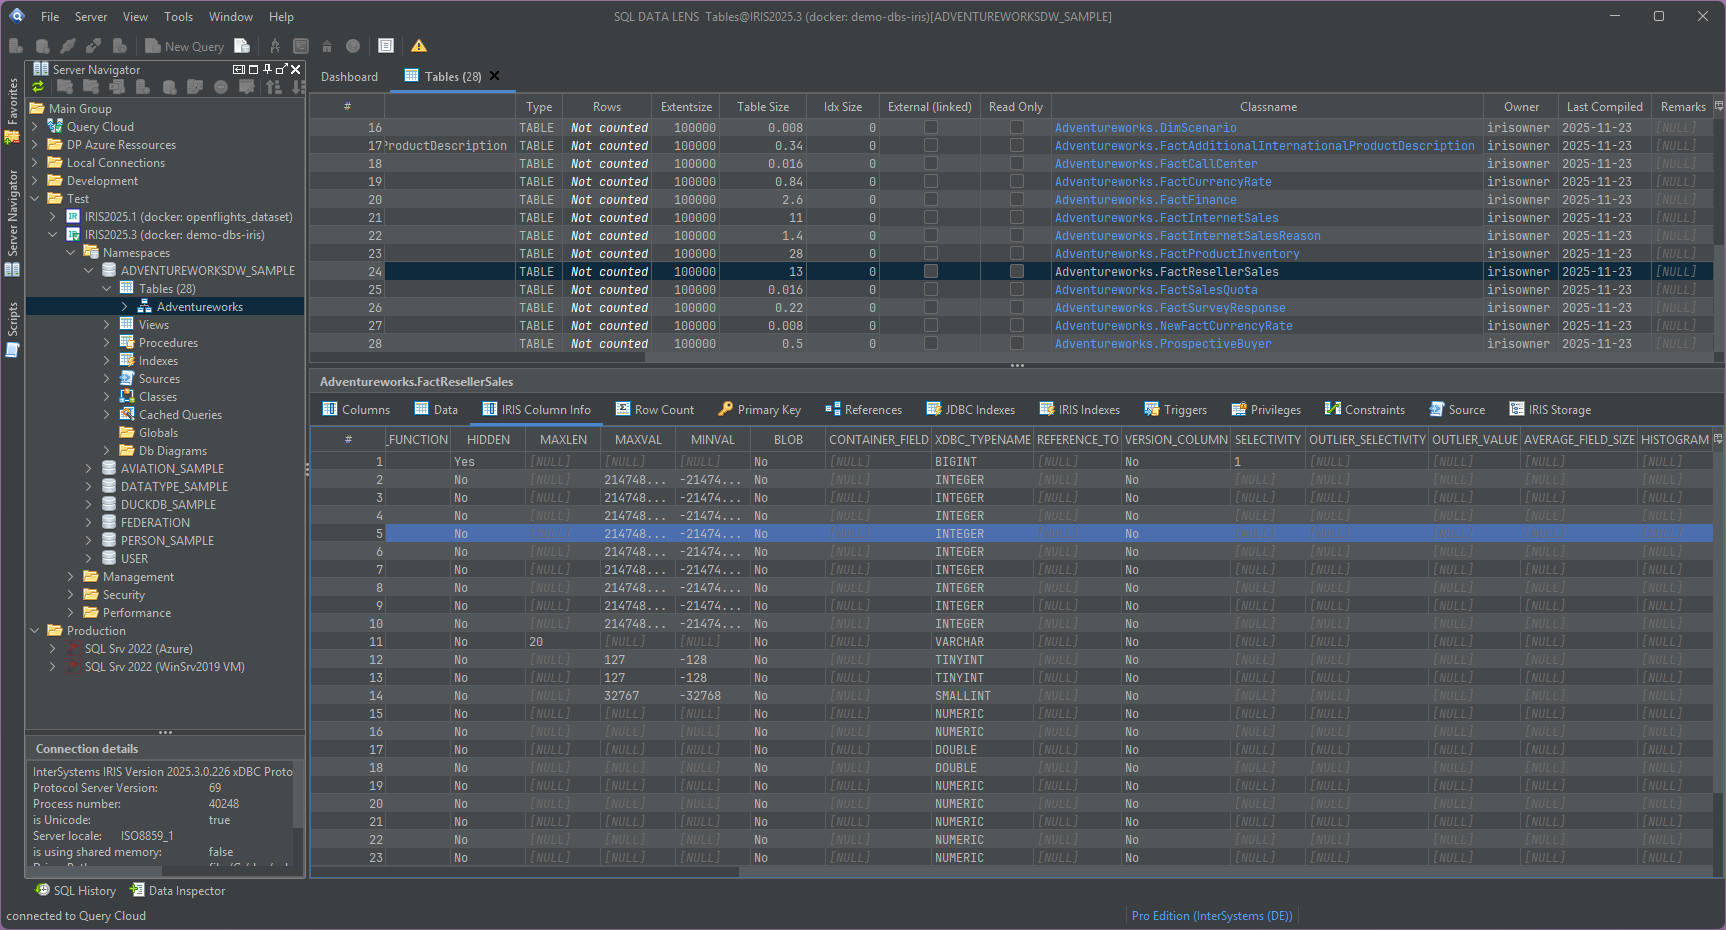Open Adventureworks.FactInternetSales class link
The height and width of the screenshot is (930, 1726).
click(1167, 218)
